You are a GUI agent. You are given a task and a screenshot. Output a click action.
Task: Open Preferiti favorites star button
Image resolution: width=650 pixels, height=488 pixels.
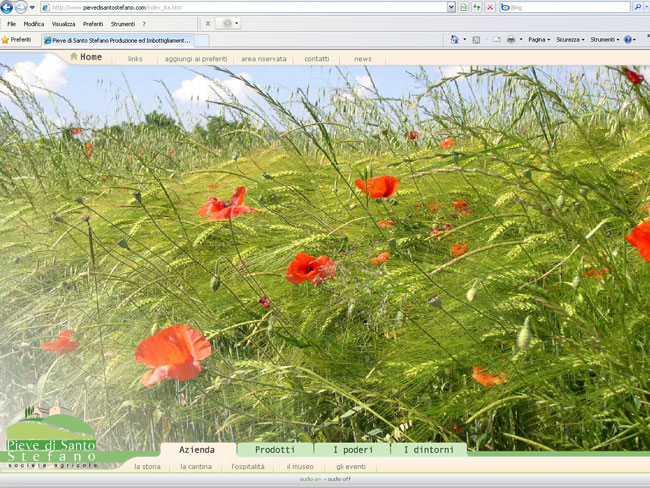click(16, 40)
